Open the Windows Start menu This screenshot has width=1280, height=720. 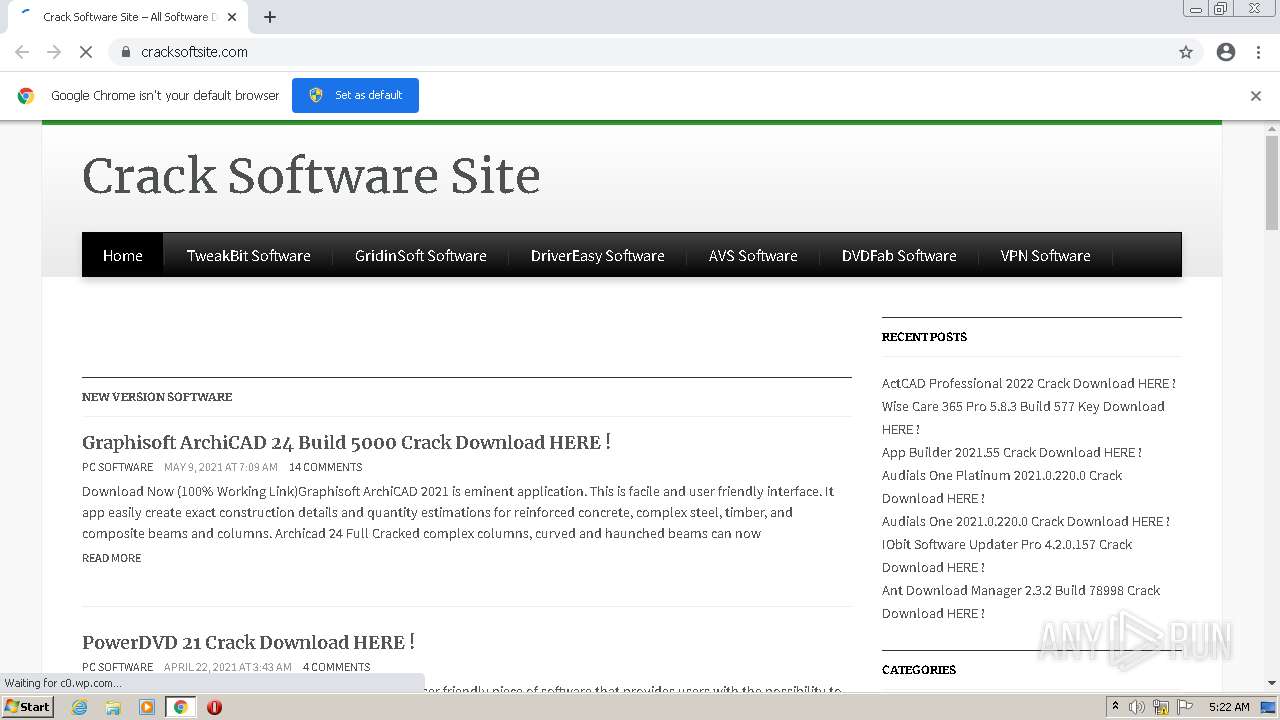[28, 706]
